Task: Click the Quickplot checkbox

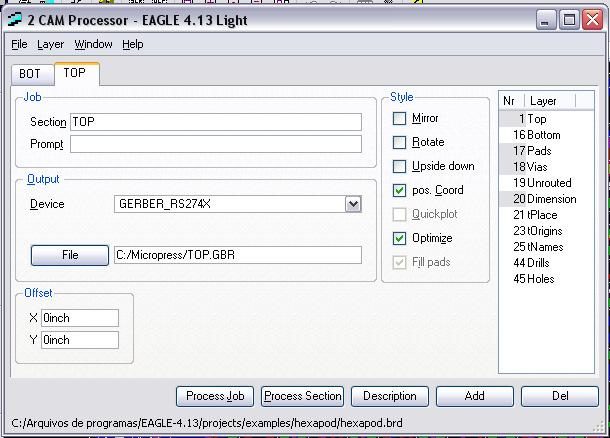Action: point(399,214)
